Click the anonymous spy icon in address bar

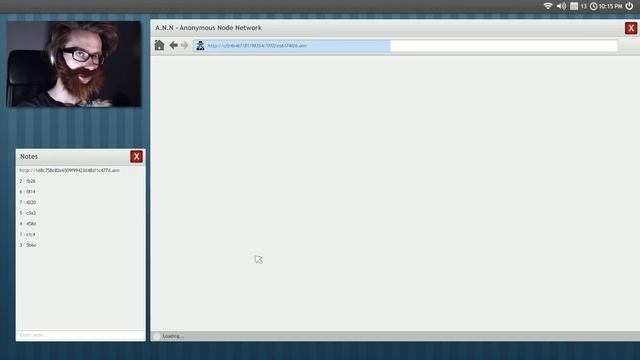tap(200, 45)
